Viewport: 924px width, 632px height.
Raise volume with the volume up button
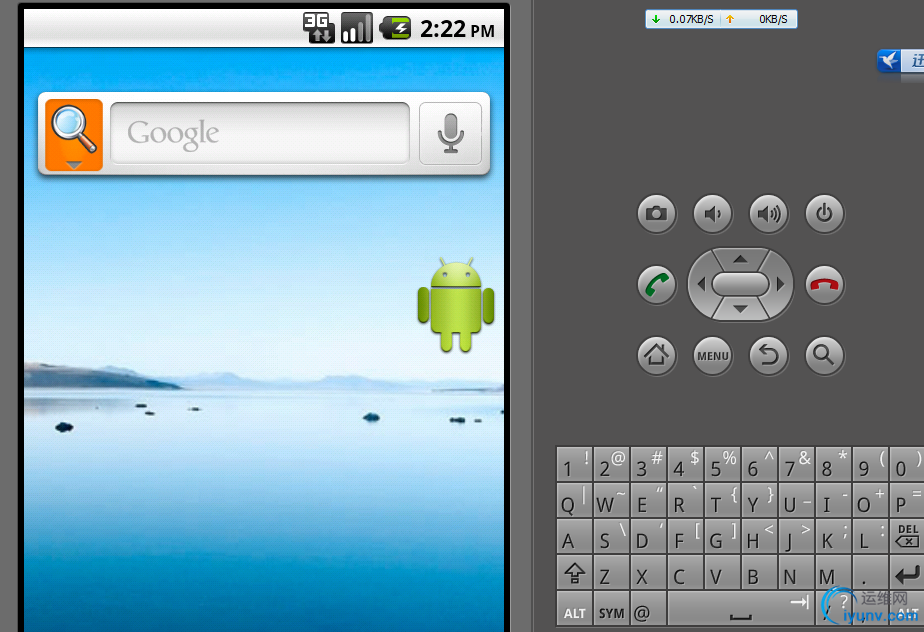click(768, 213)
